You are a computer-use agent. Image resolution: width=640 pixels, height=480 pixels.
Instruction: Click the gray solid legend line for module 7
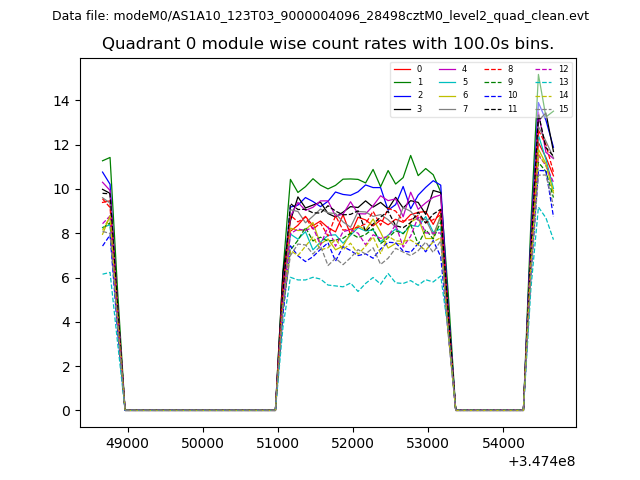(x=447, y=108)
